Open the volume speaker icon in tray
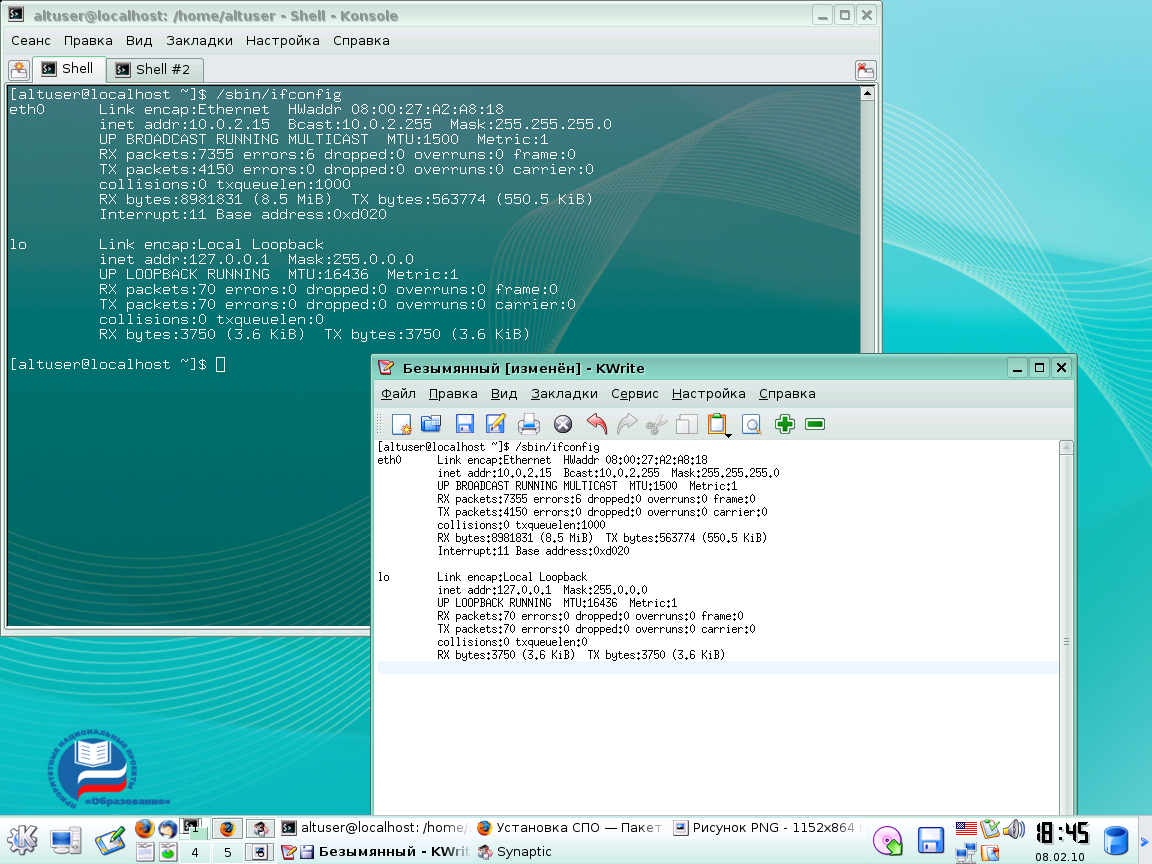This screenshot has width=1152, height=864. click(x=1014, y=829)
